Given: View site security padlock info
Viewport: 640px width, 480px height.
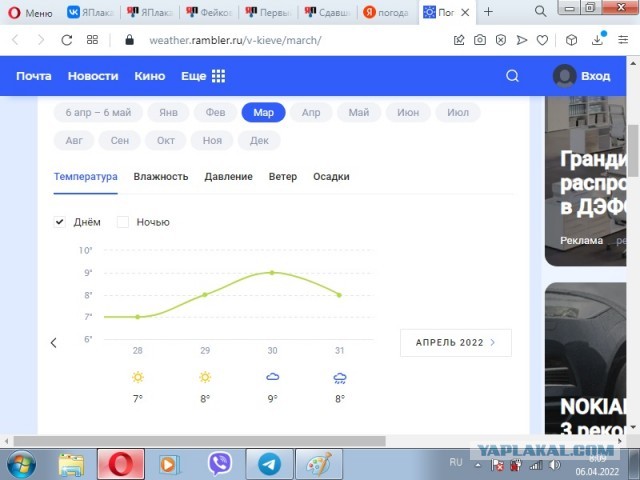Looking at the screenshot, I should pos(129,40).
